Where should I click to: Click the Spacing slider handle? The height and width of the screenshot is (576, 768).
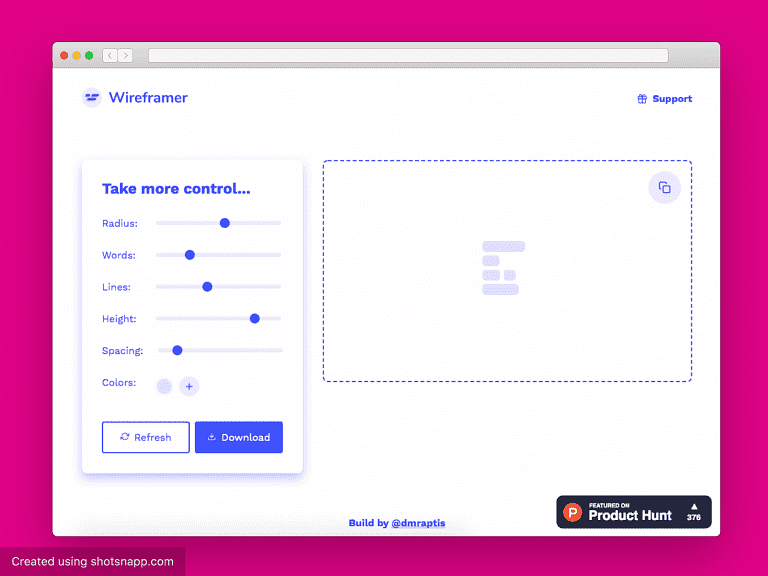(x=177, y=350)
